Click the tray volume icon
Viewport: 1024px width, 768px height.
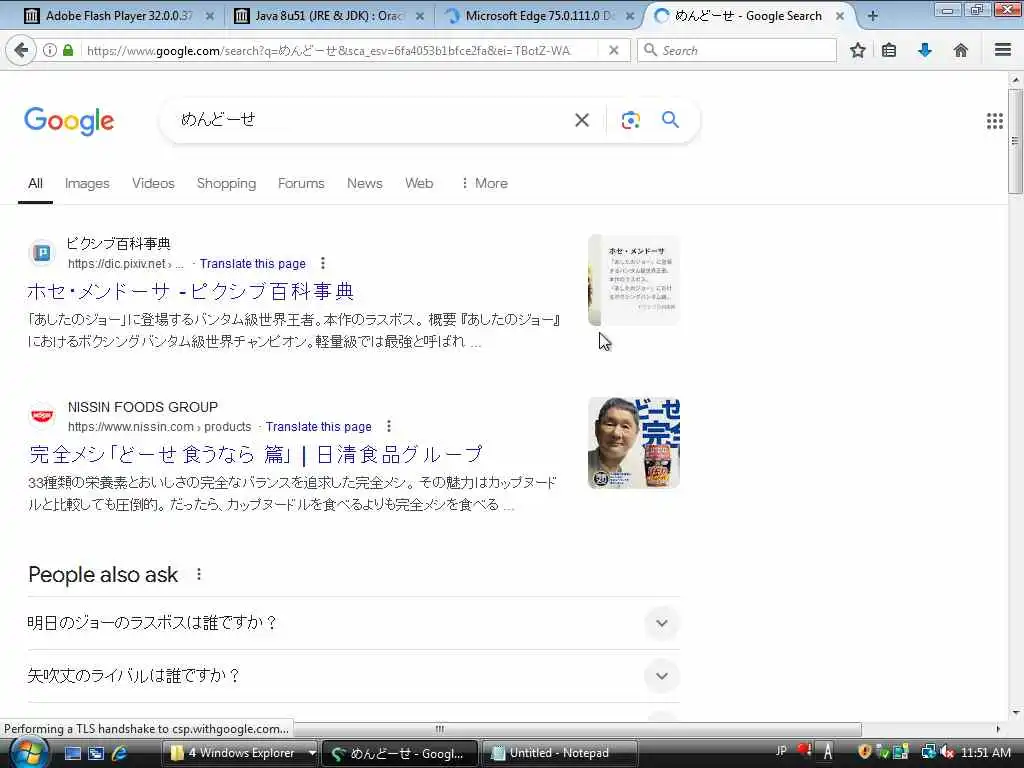point(947,752)
